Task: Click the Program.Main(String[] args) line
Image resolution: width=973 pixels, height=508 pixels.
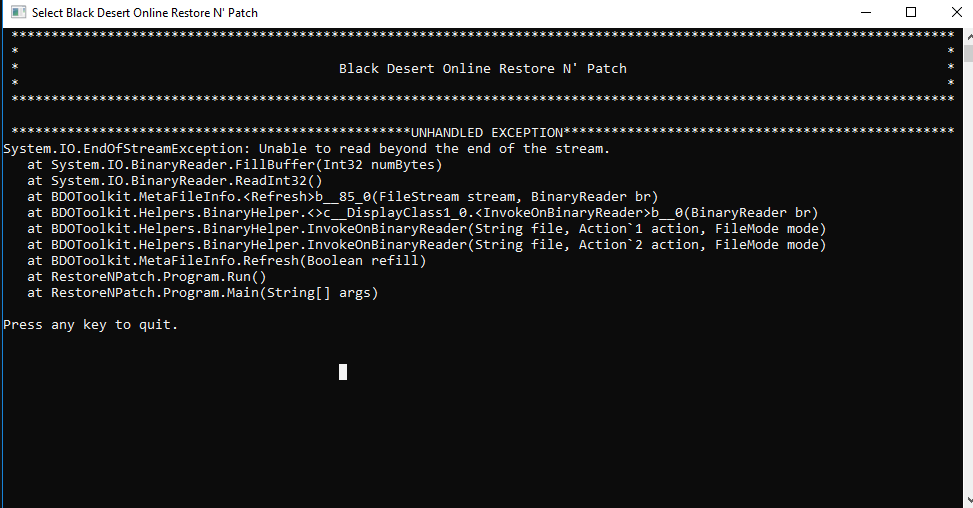Action: coord(202,293)
